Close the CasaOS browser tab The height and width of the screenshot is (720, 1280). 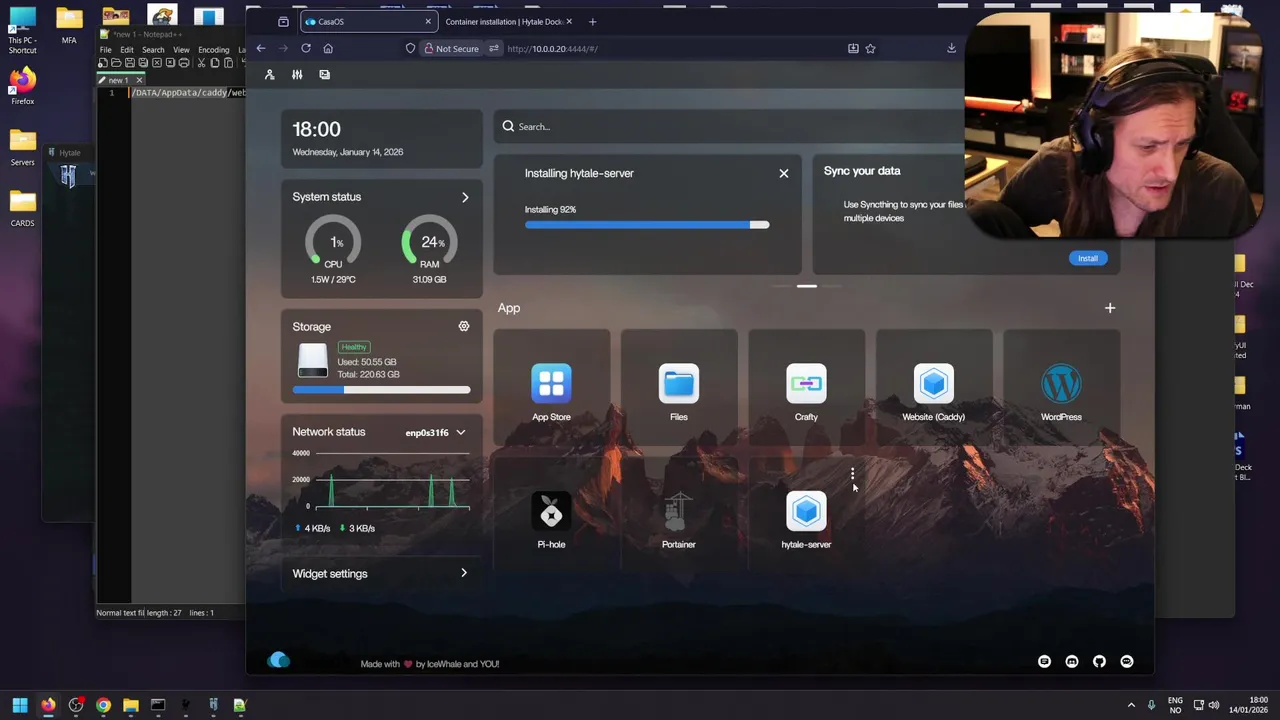point(428,21)
